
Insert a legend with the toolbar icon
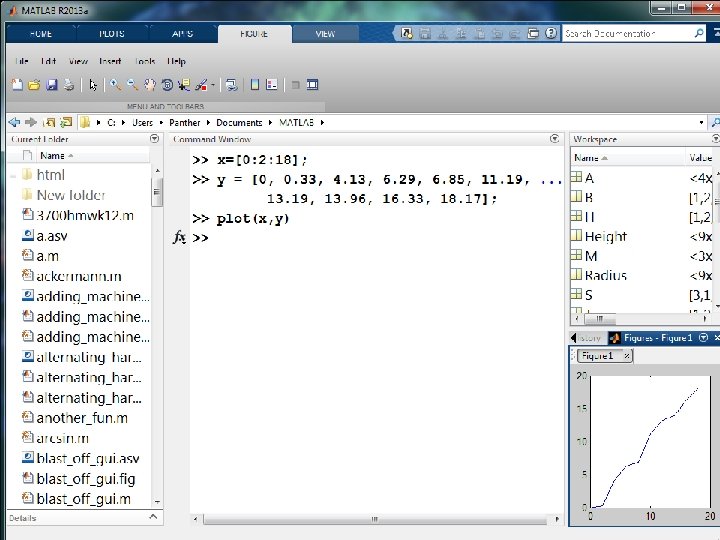coord(272,85)
